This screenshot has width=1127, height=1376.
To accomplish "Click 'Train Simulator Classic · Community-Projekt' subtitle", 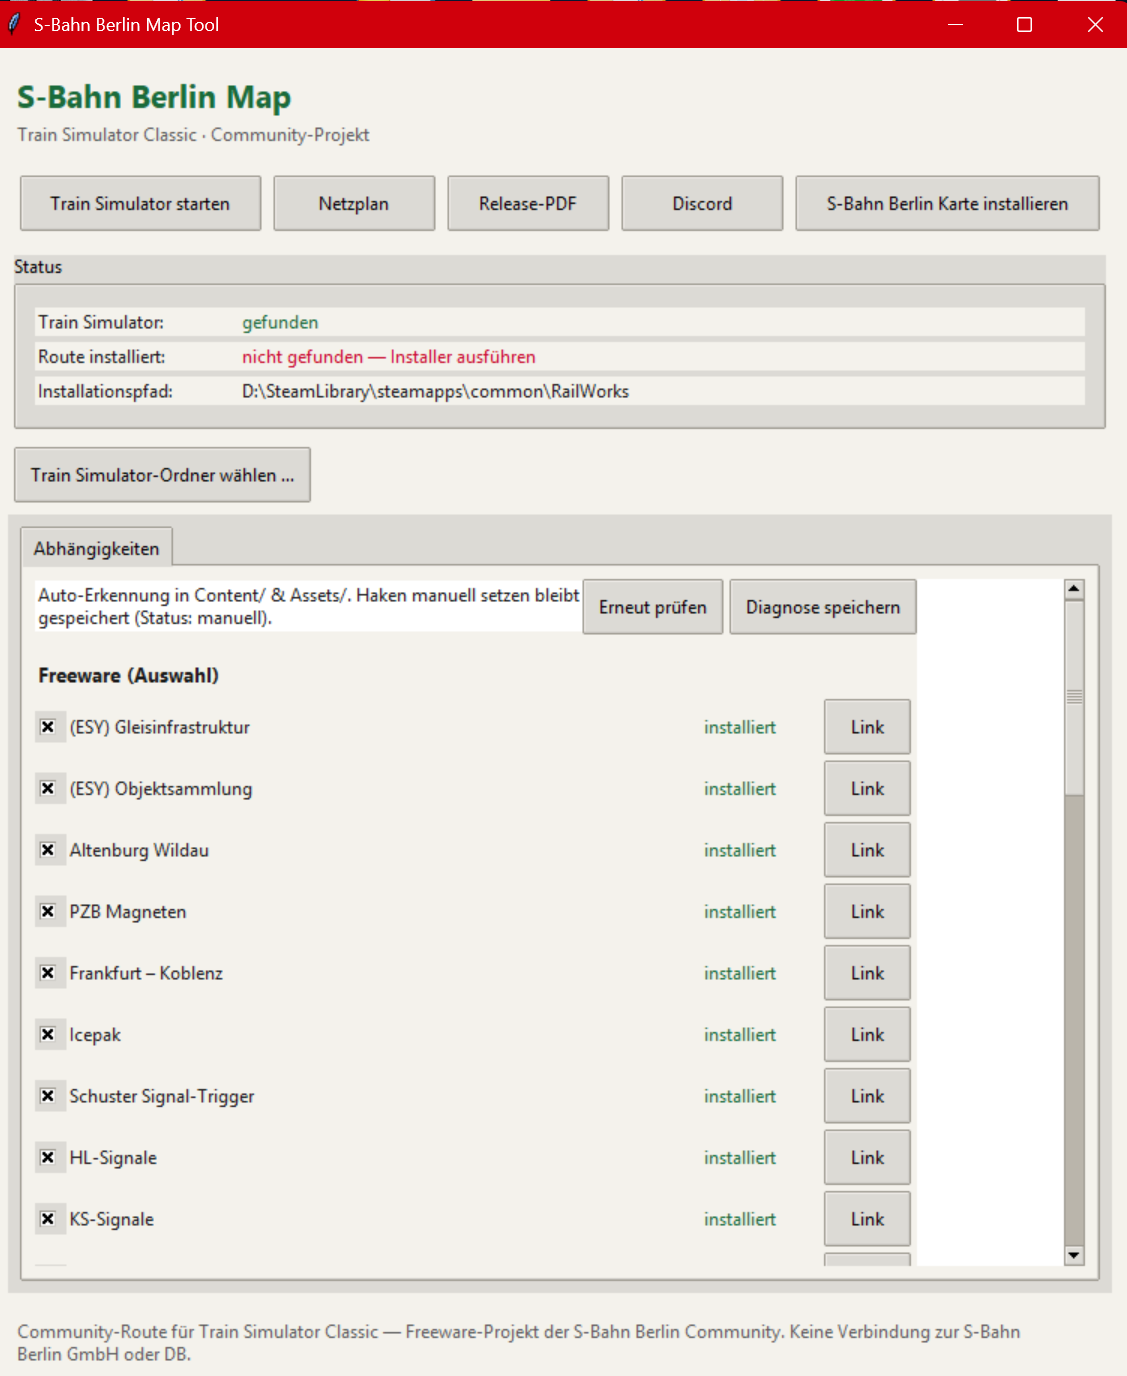I will tap(193, 135).
